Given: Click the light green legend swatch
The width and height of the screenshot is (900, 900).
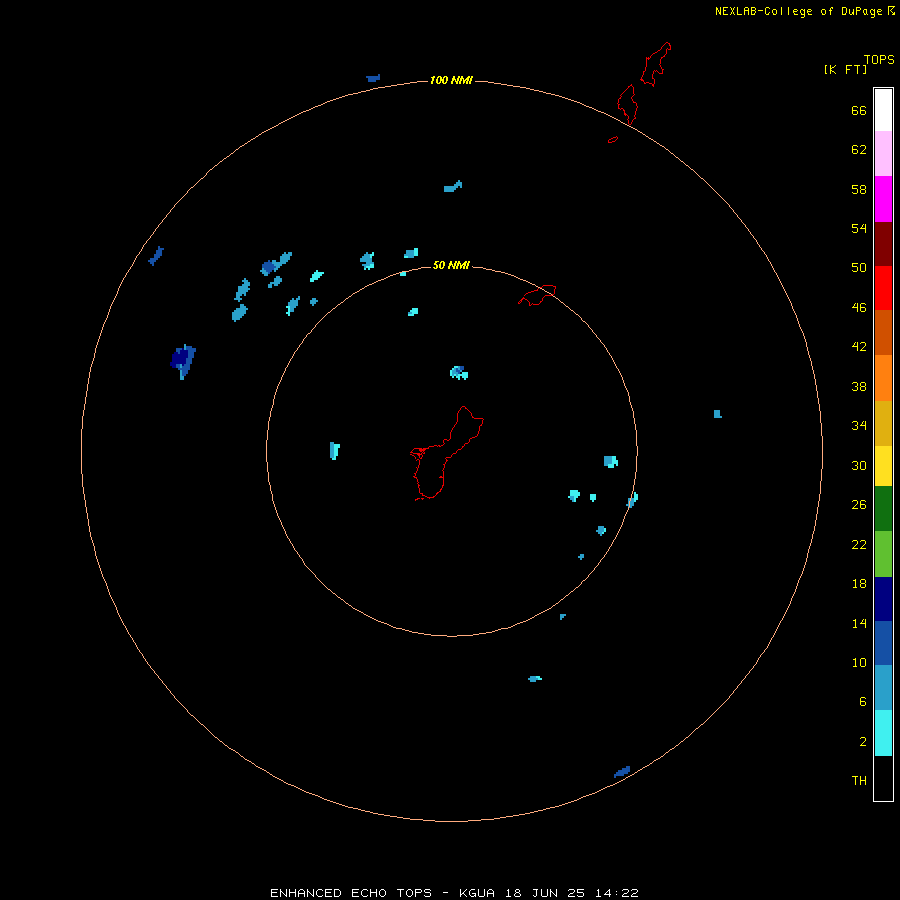Looking at the screenshot, I should pyautogui.click(x=883, y=554).
